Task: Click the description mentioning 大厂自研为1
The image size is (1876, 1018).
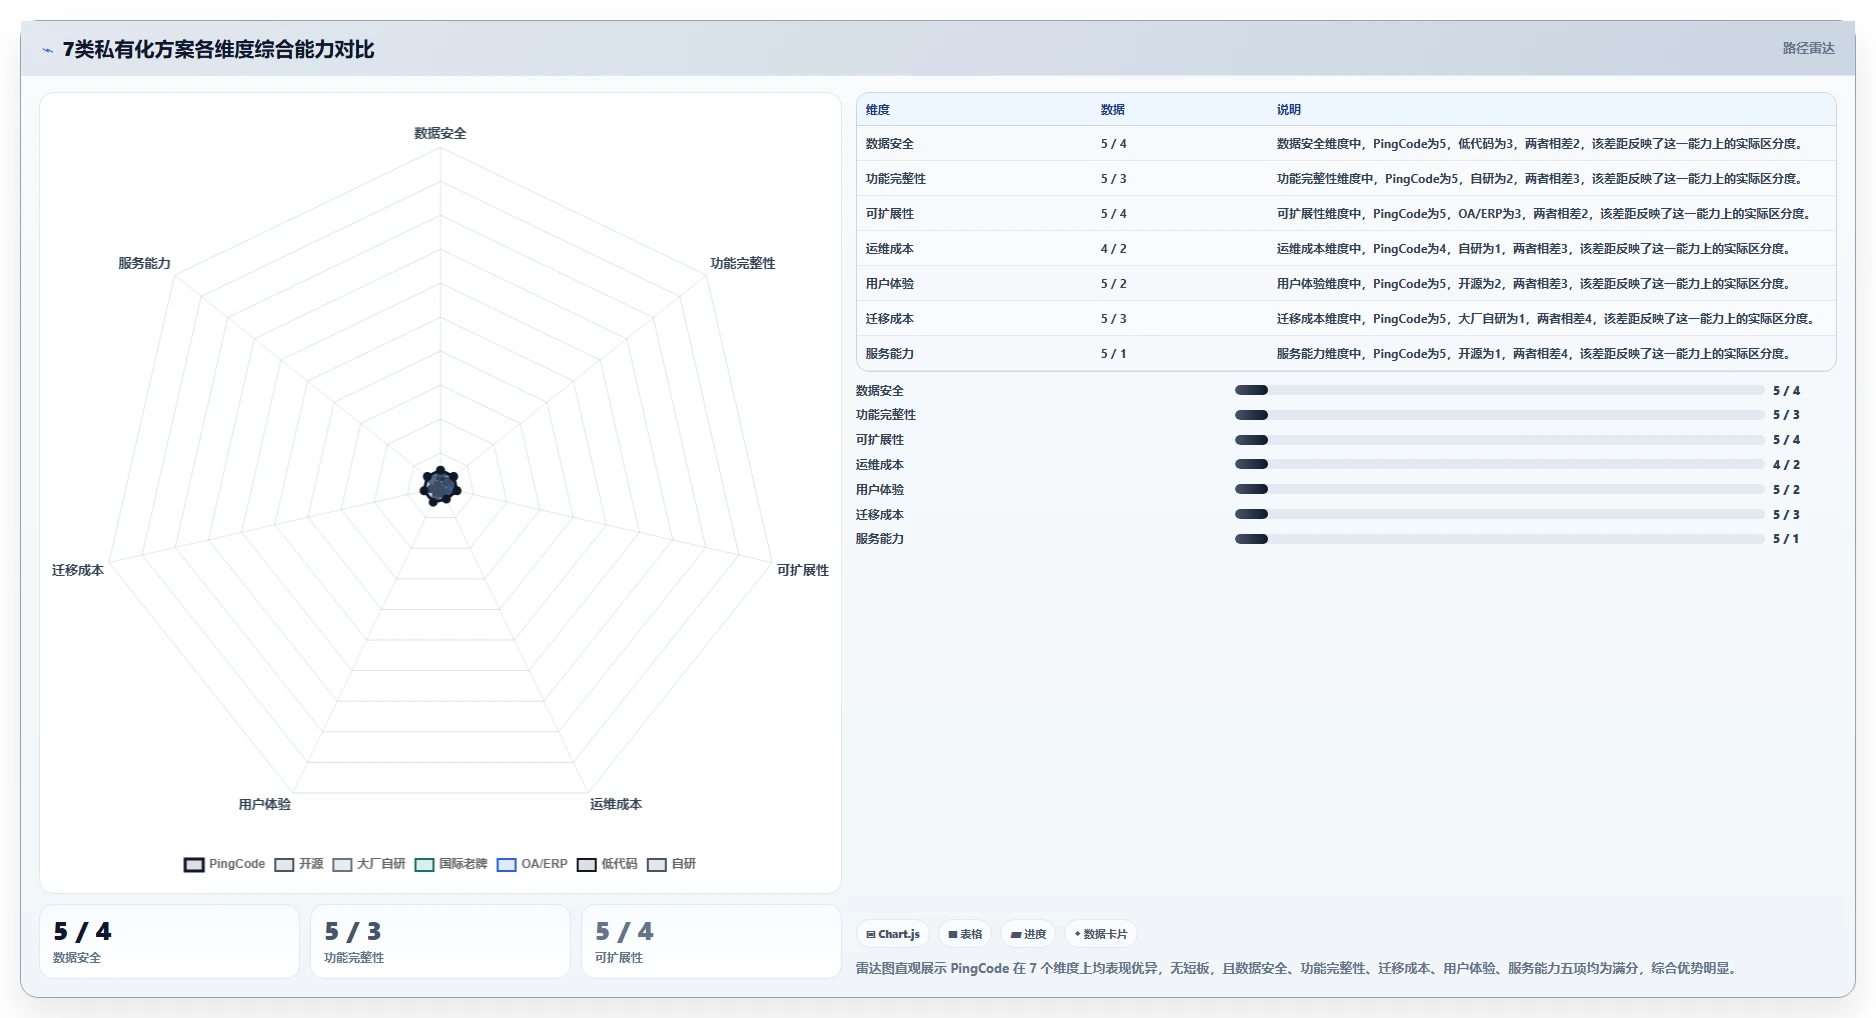Action: (x=1547, y=319)
